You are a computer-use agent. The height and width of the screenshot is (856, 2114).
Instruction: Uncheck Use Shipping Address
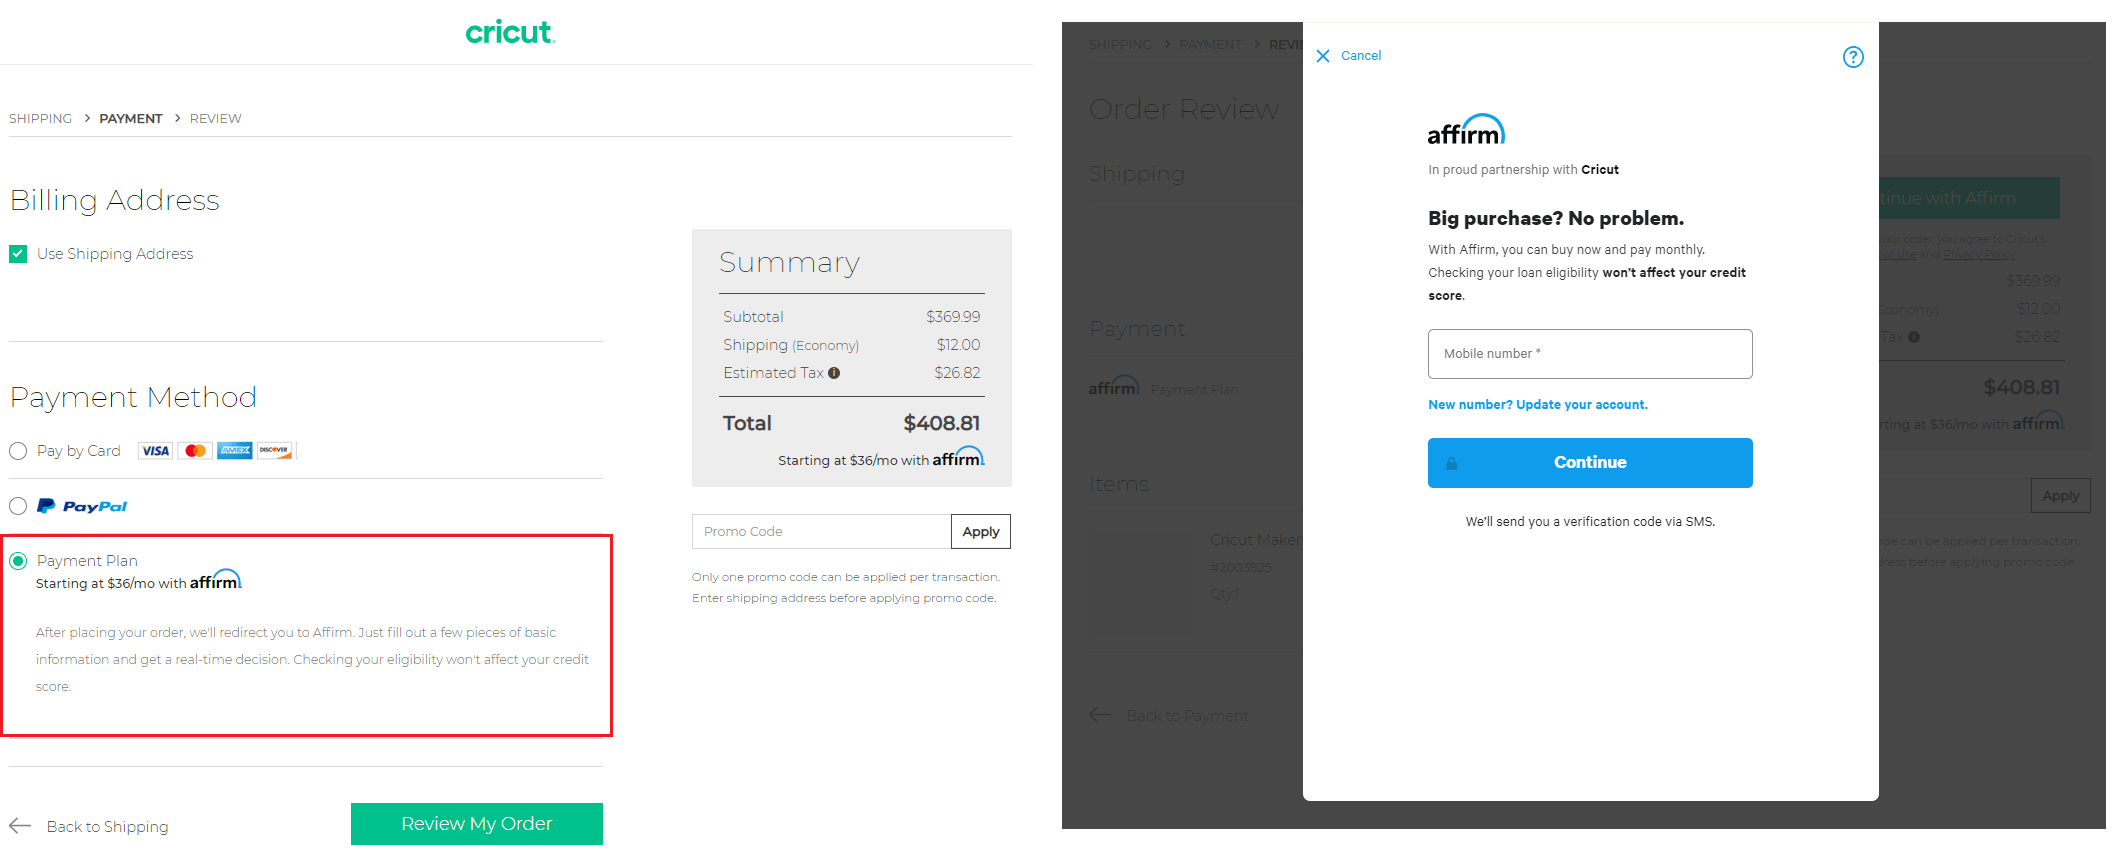tap(17, 253)
